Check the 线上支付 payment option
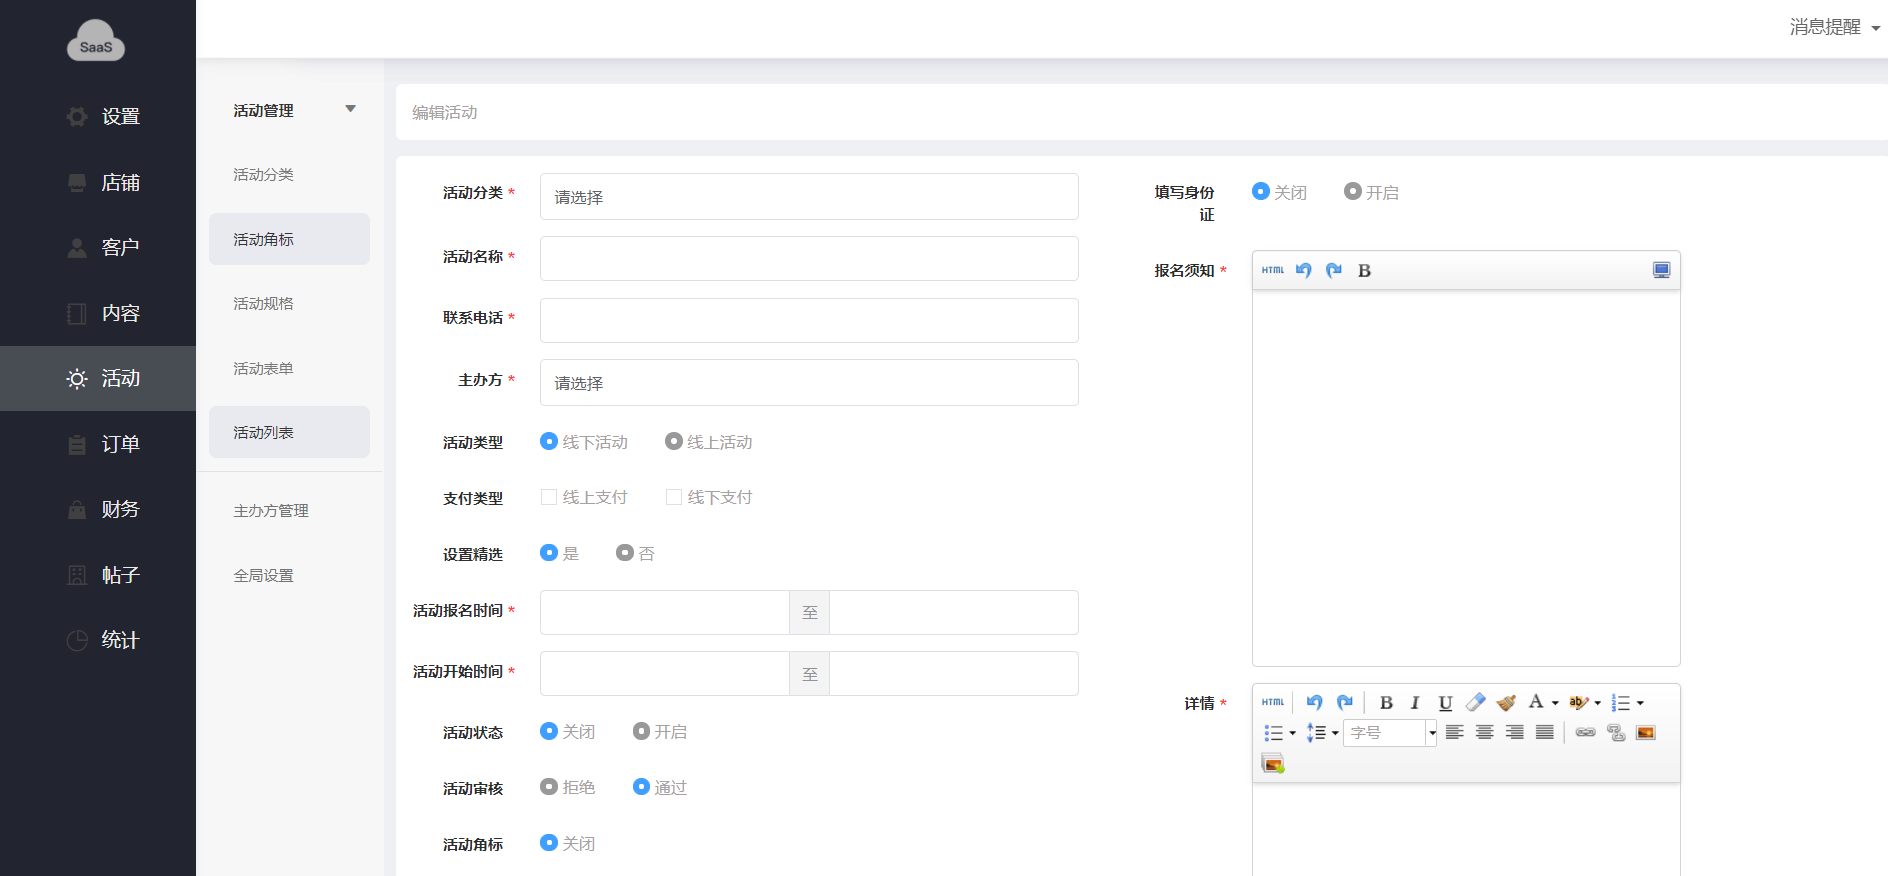The image size is (1888, 876). [549, 497]
